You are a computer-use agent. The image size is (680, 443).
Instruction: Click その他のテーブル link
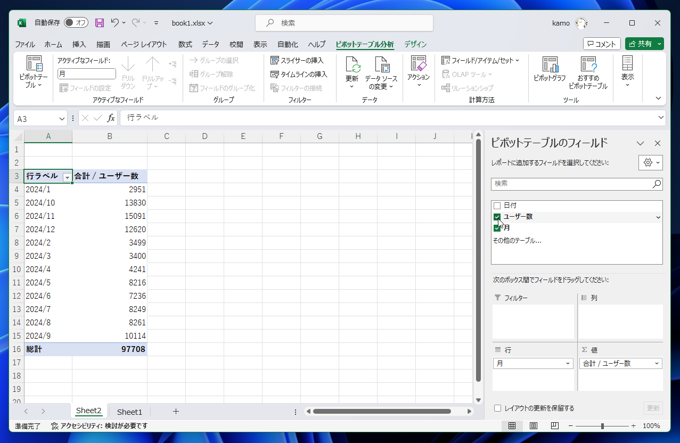(x=517, y=241)
